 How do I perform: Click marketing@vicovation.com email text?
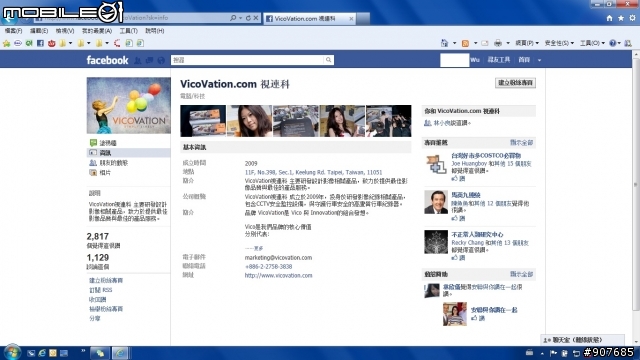point(278,258)
